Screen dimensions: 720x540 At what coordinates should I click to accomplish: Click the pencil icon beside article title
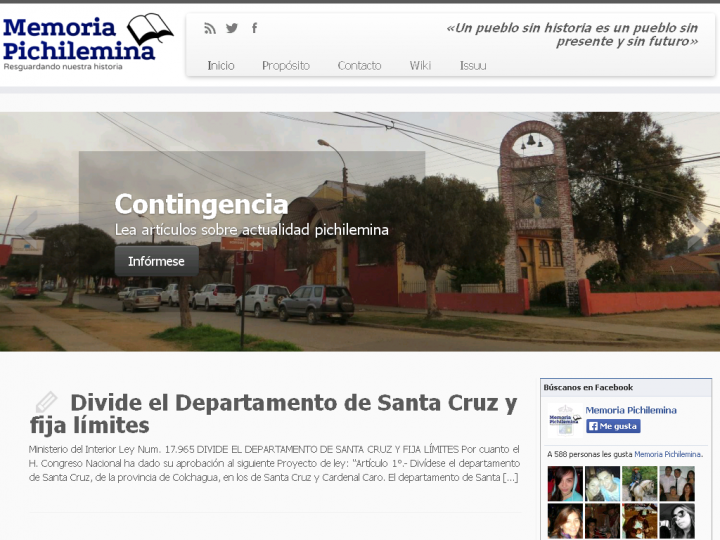pos(45,403)
